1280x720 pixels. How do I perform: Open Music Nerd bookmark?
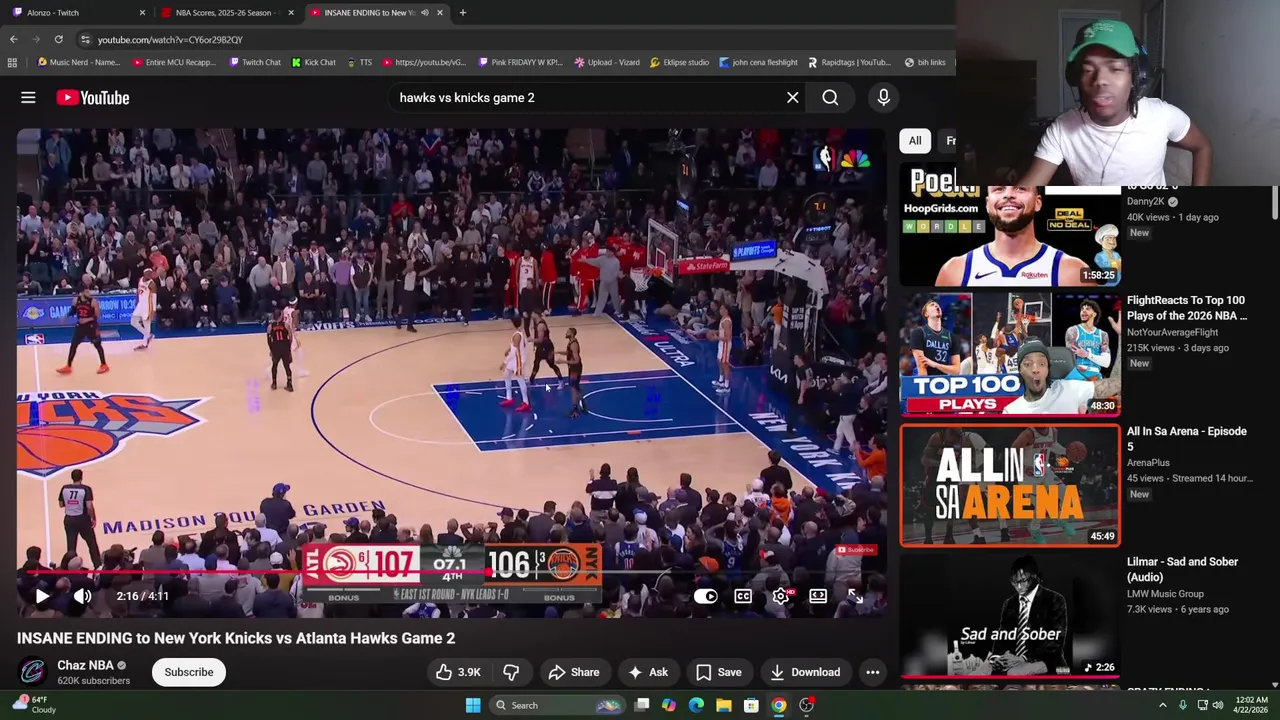tap(78, 62)
